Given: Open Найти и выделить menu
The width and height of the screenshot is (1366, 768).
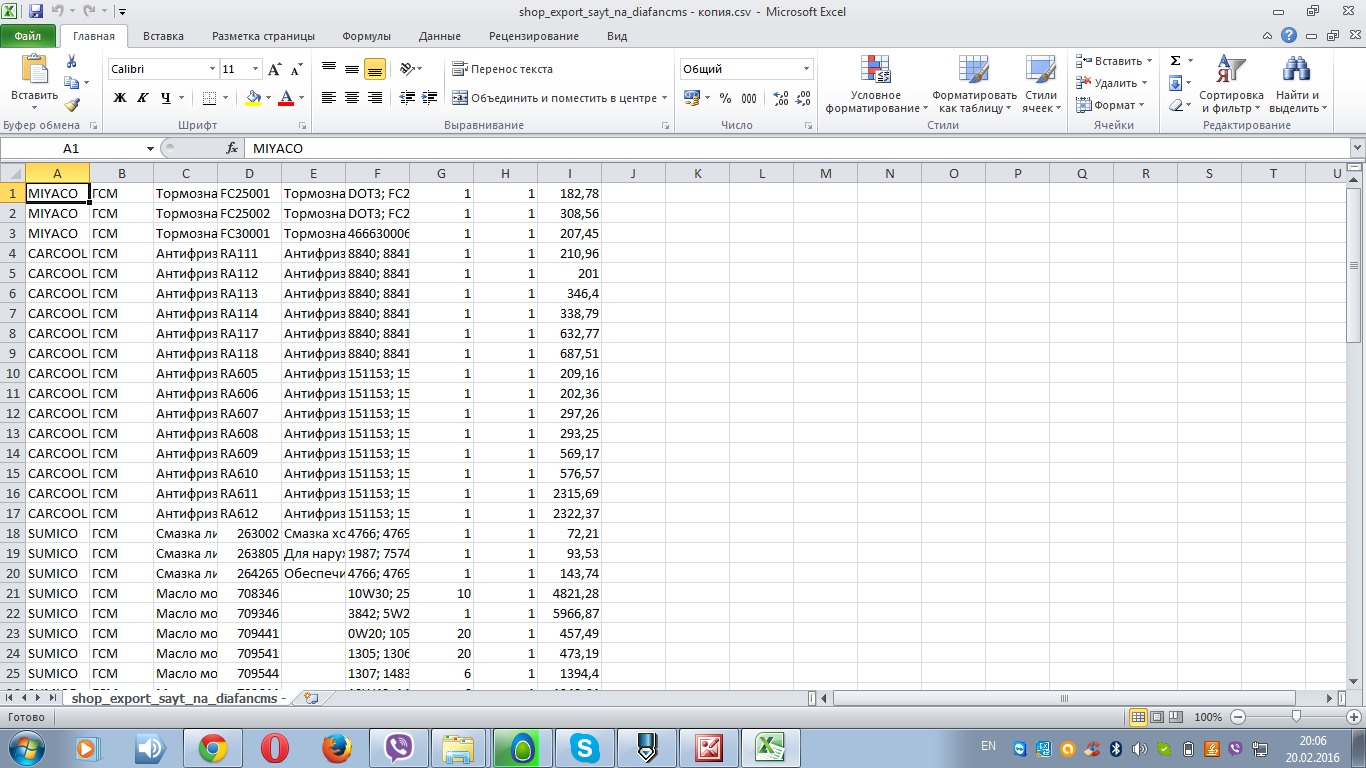Looking at the screenshot, I should tap(1297, 85).
